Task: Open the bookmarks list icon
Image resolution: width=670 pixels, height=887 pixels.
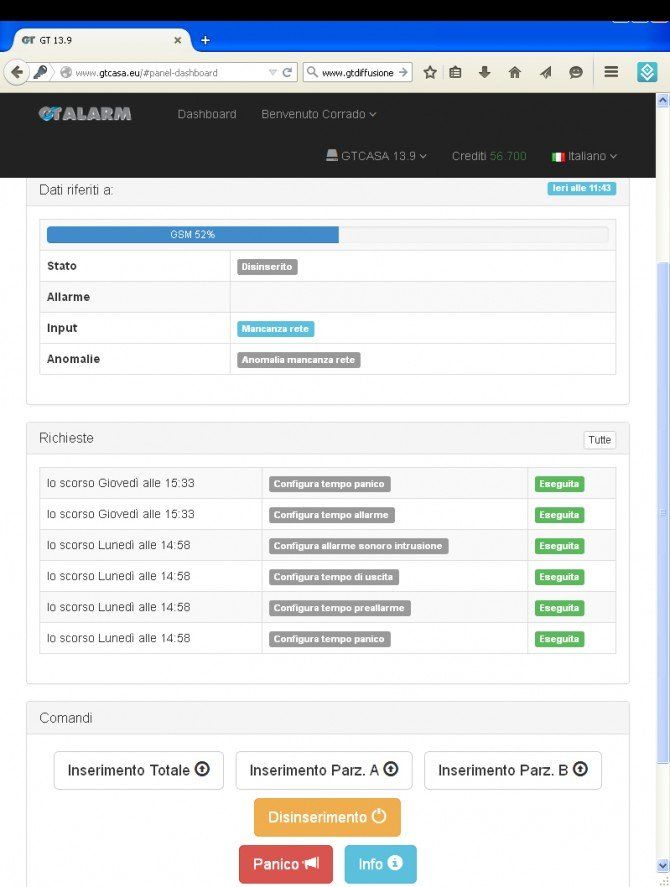Action: point(456,72)
